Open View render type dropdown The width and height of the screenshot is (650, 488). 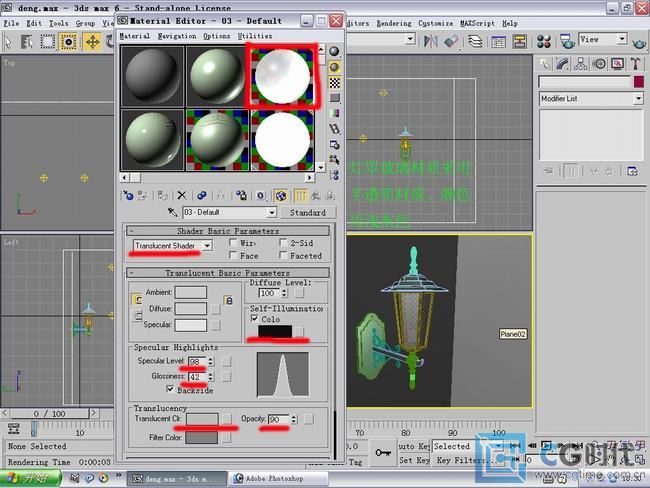[621, 39]
